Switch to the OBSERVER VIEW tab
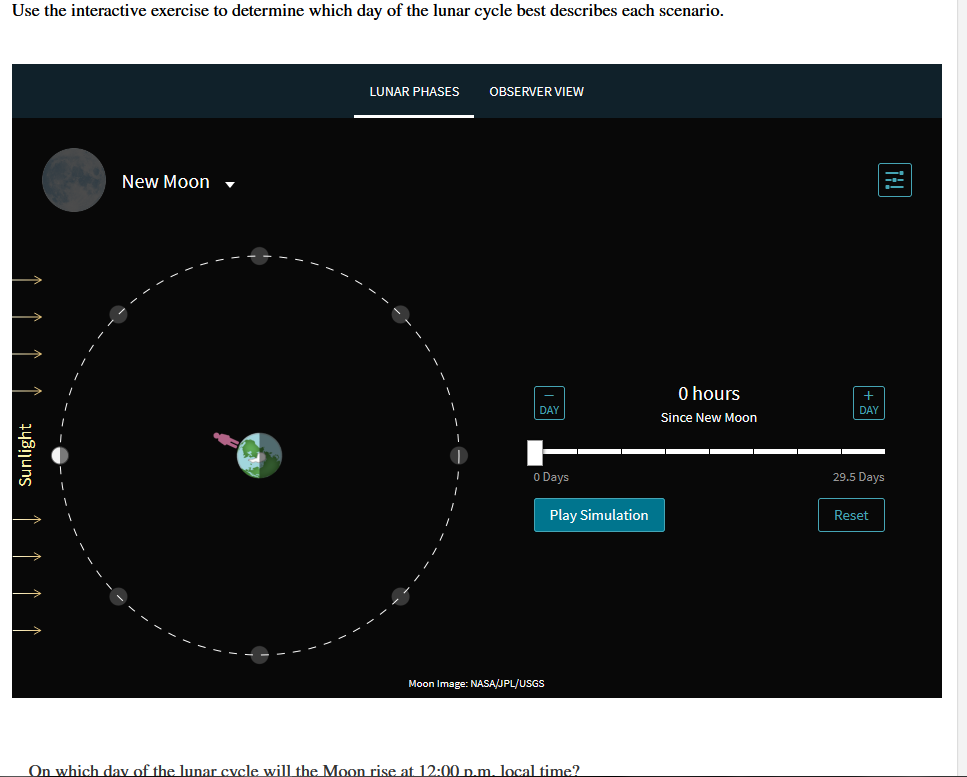Image resolution: width=967 pixels, height=777 pixels. (x=537, y=91)
